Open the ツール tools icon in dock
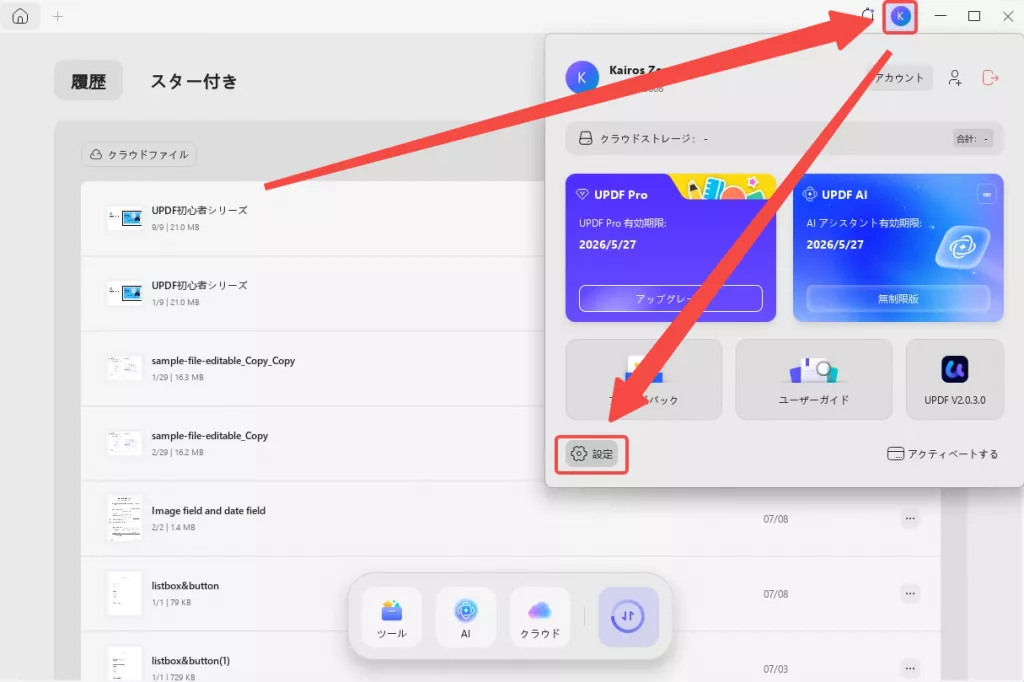Viewport: 1024px width, 682px height. tap(392, 618)
